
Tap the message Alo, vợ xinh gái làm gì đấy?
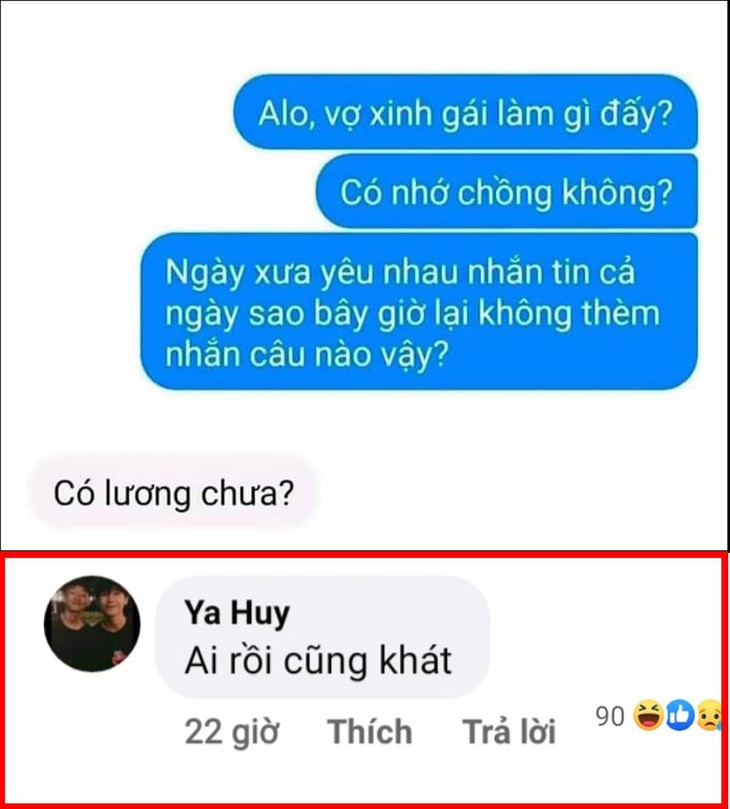[x=465, y=112]
